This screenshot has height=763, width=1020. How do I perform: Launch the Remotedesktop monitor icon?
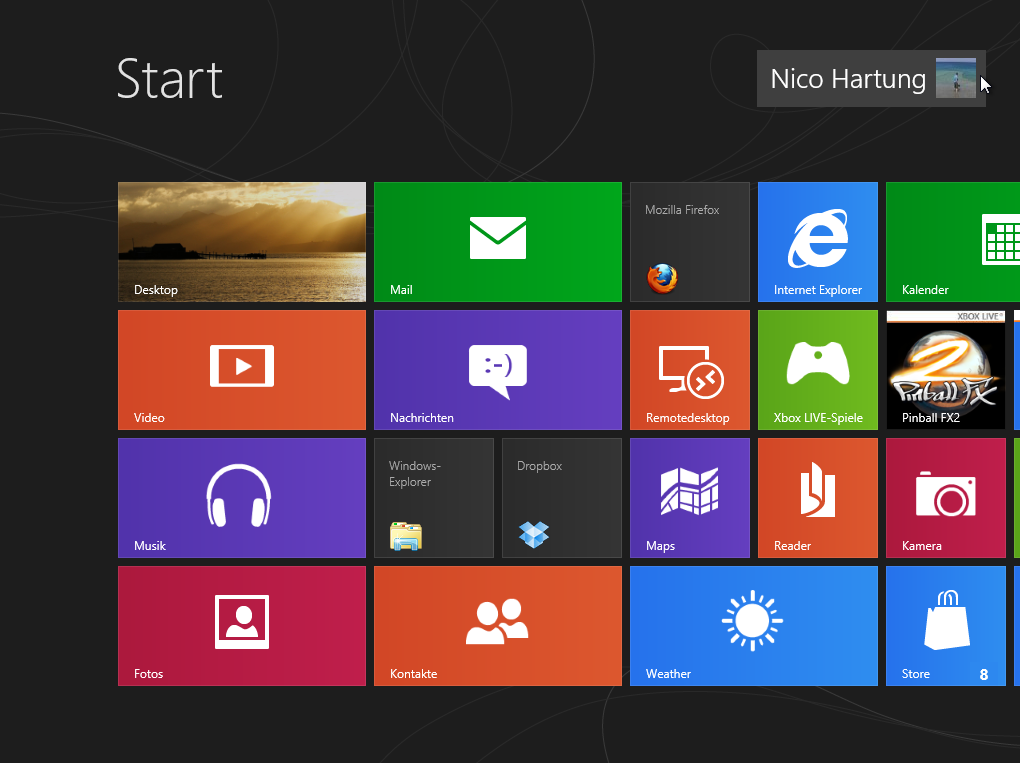coord(691,371)
